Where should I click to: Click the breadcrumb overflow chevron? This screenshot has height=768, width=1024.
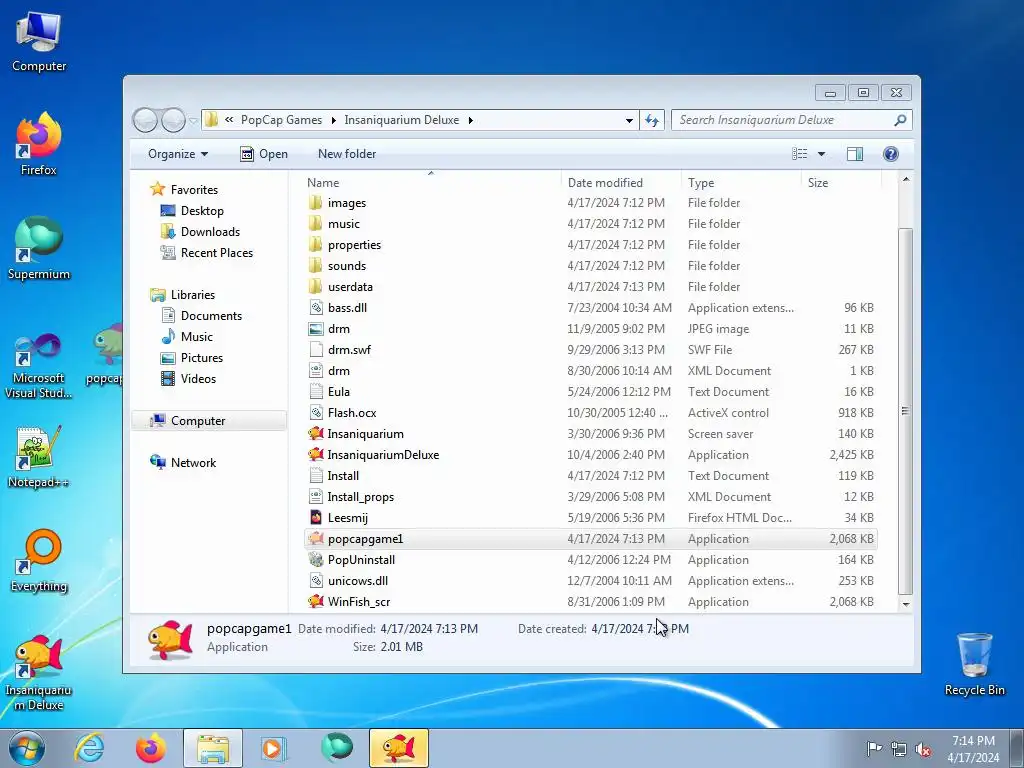point(229,120)
